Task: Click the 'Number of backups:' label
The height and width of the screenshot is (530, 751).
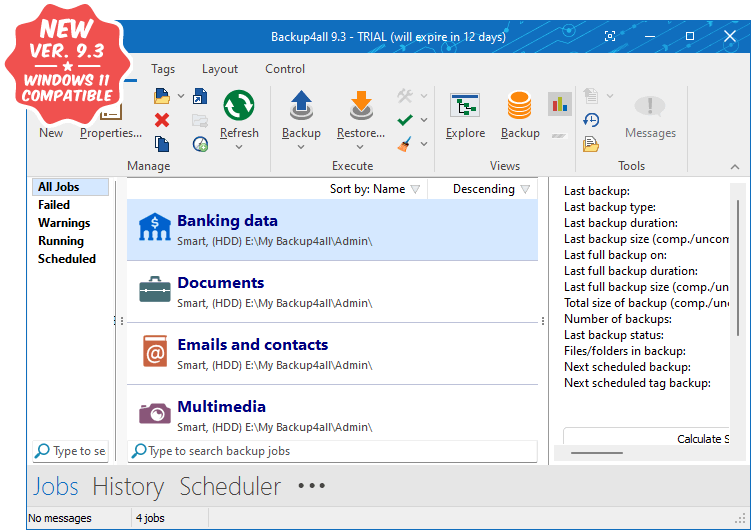Action: (x=618, y=319)
